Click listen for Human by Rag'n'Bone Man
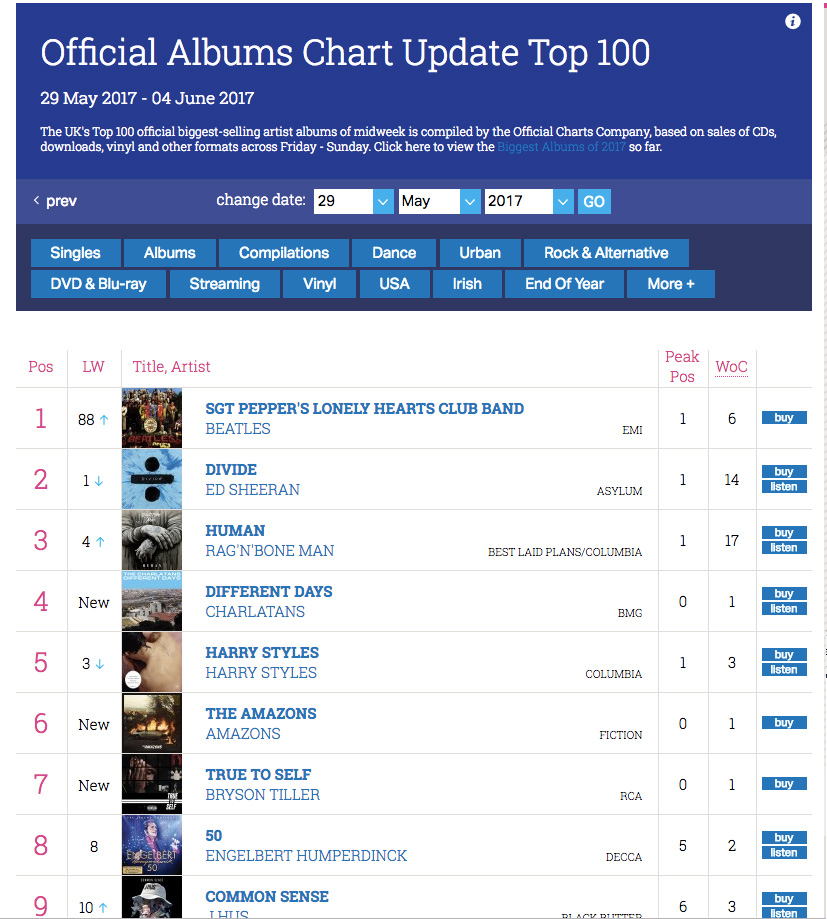 (x=784, y=547)
